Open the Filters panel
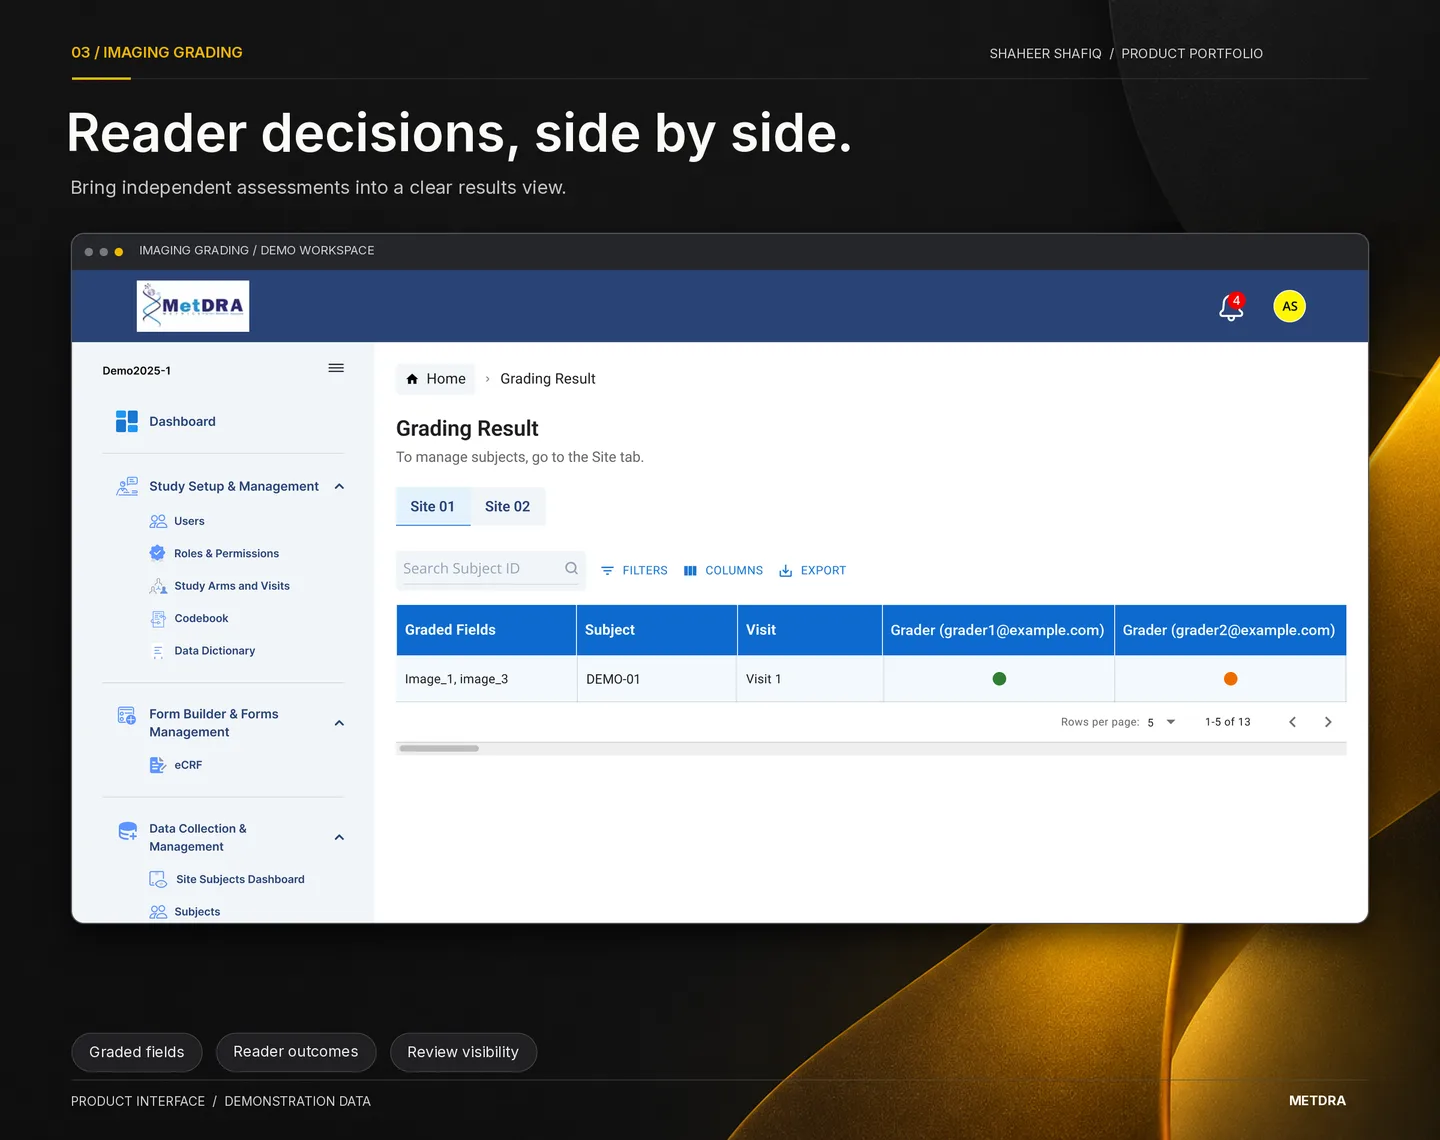Screen dimensions: 1440x1140 pyautogui.click(x=634, y=570)
